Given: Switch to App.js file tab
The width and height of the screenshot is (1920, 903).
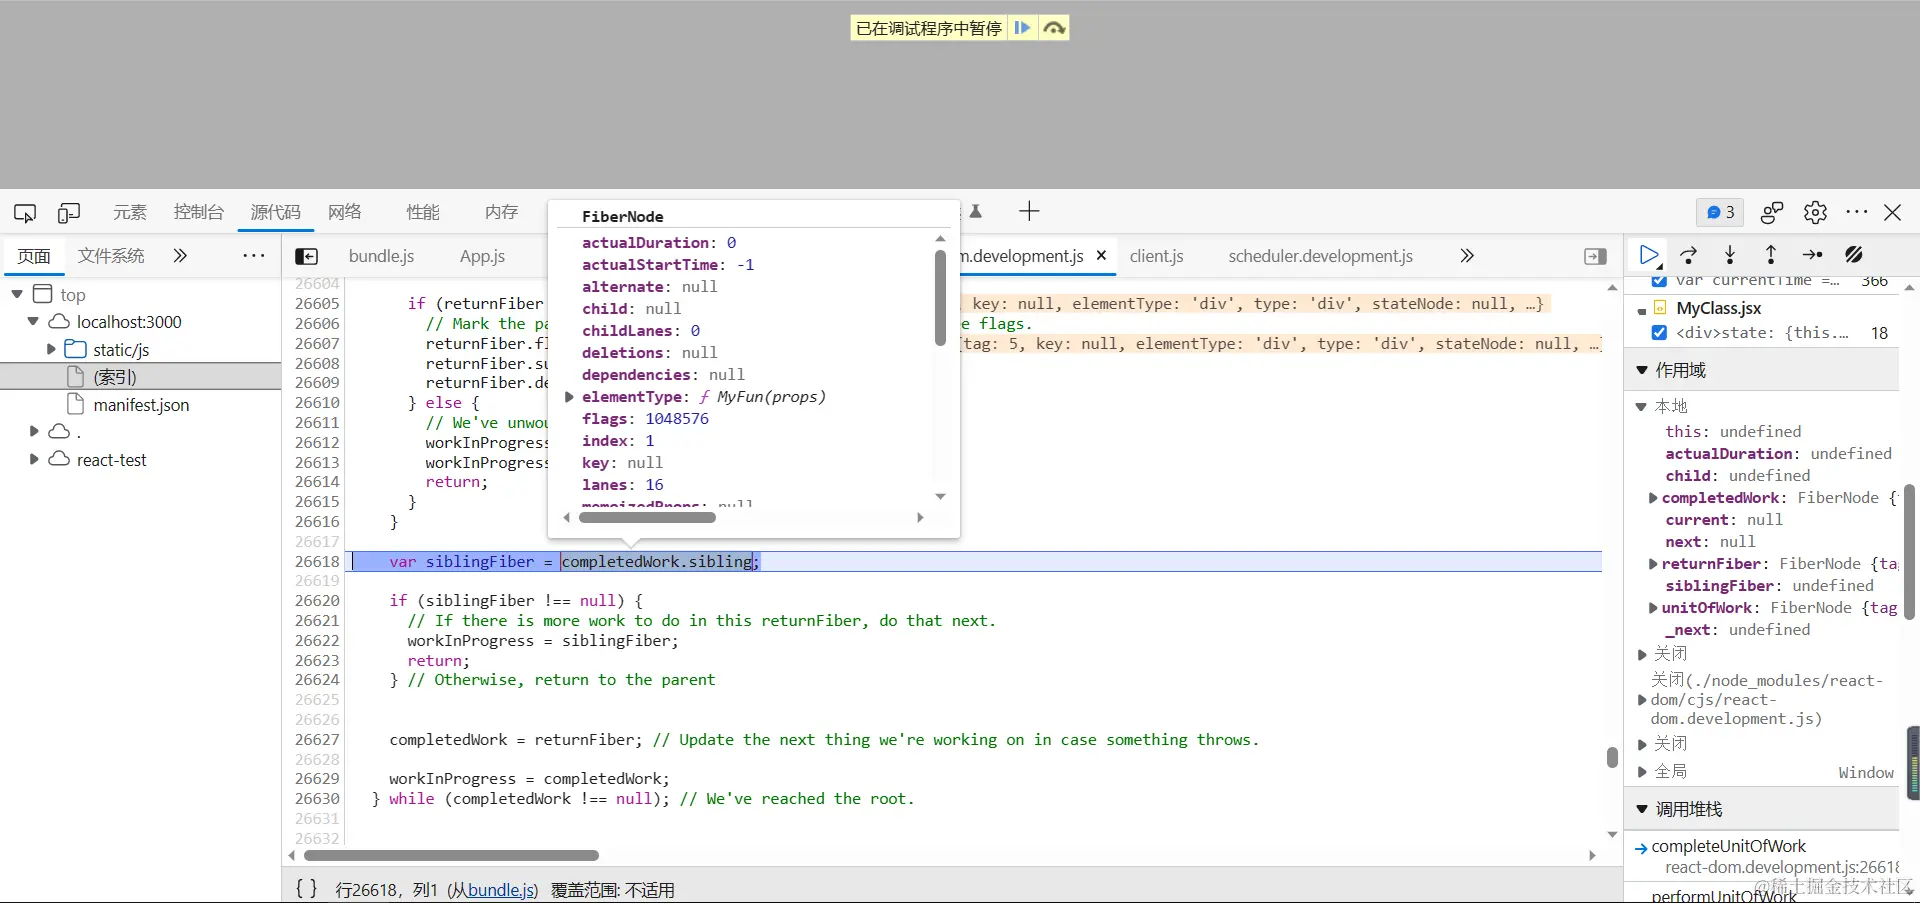Looking at the screenshot, I should tap(482, 256).
